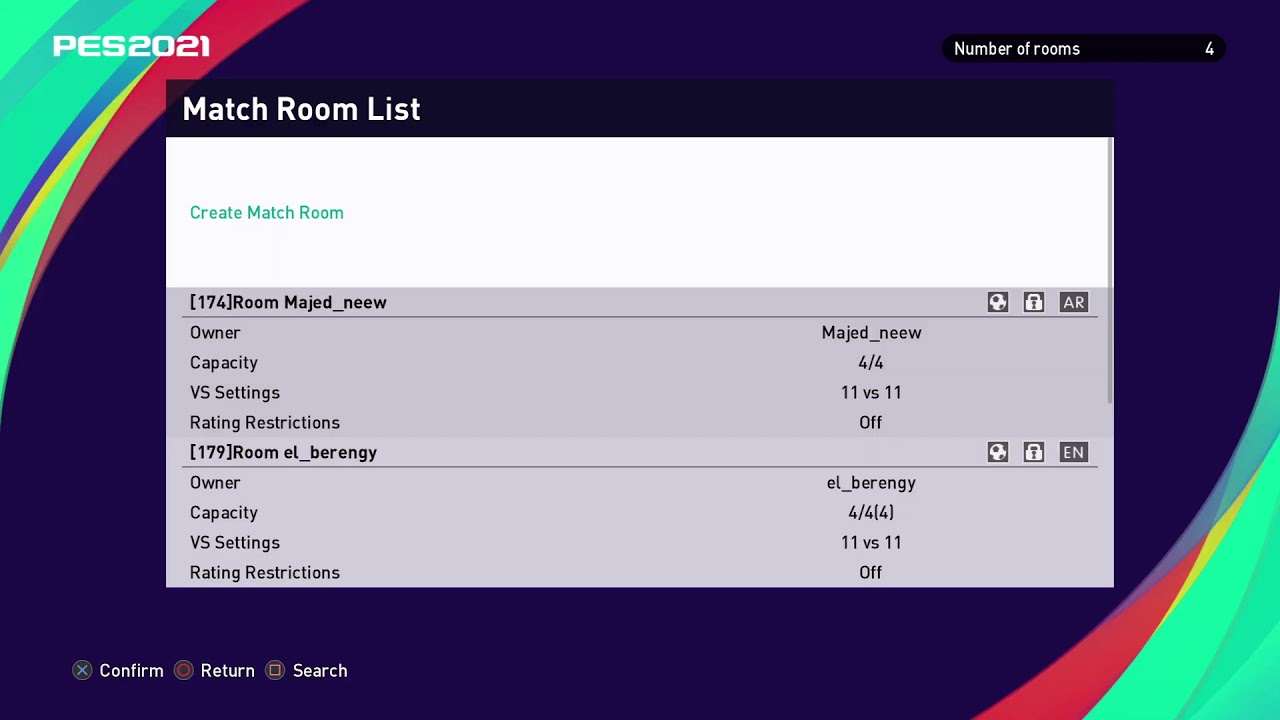This screenshot has width=1280, height=720.
Task: Click the Return label
Action: [227, 671]
